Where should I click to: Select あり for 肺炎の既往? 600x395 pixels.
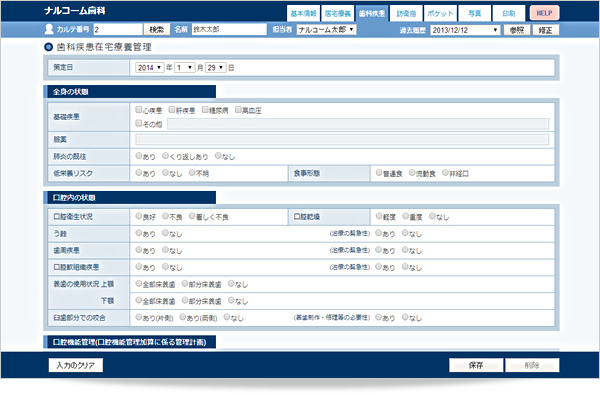(139, 156)
